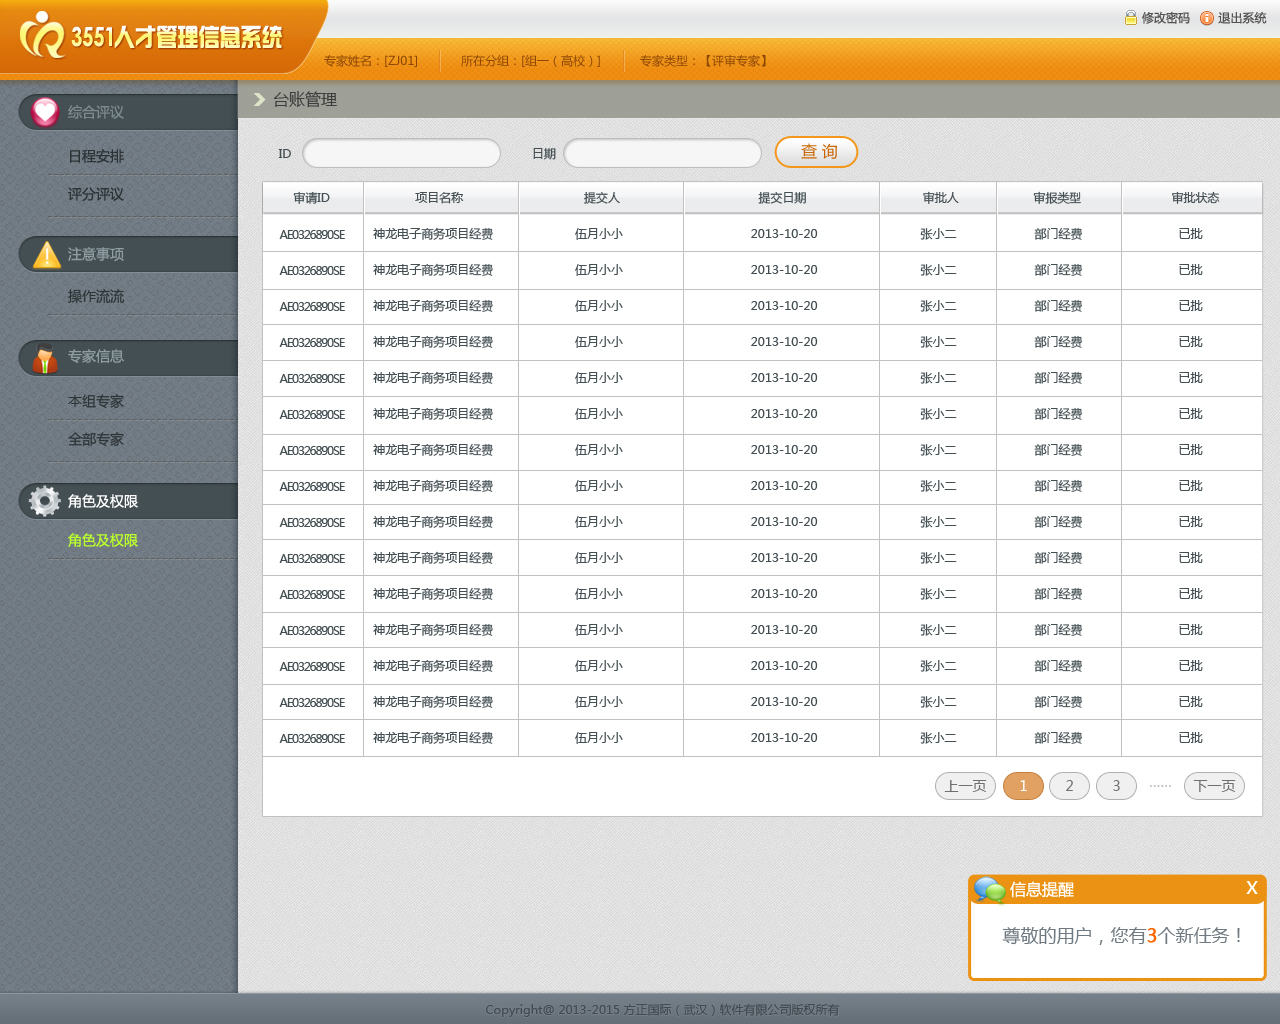Collapse the 角色及权限 menu header
This screenshot has height=1024, width=1280.
[129, 501]
